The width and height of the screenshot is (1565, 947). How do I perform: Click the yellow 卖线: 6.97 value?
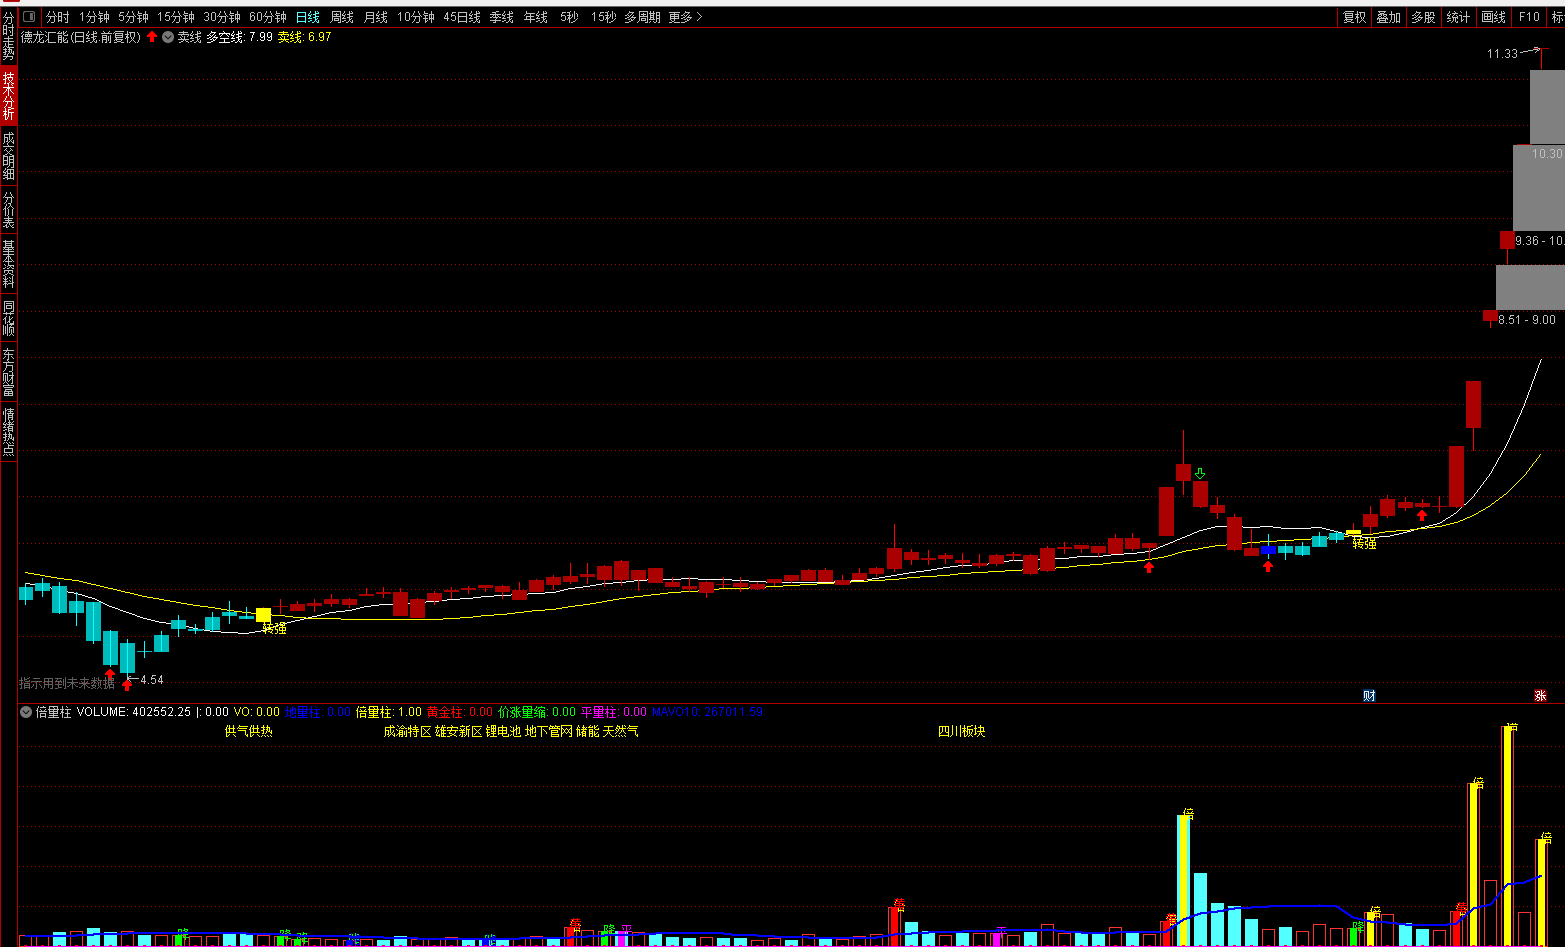pyautogui.click(x=304, y=37)
